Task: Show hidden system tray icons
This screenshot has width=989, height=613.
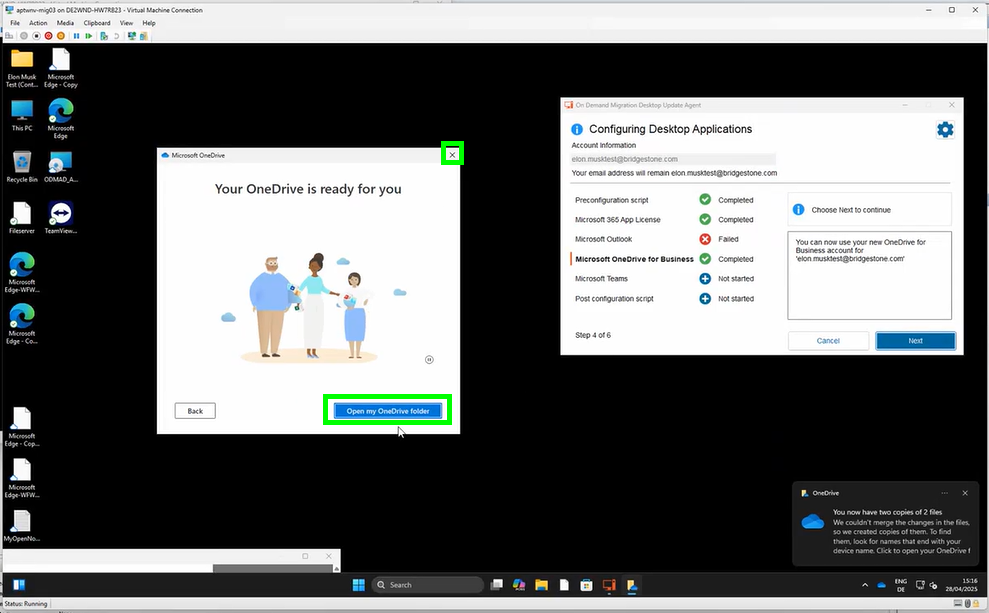Action: click(x=865, y=585)
